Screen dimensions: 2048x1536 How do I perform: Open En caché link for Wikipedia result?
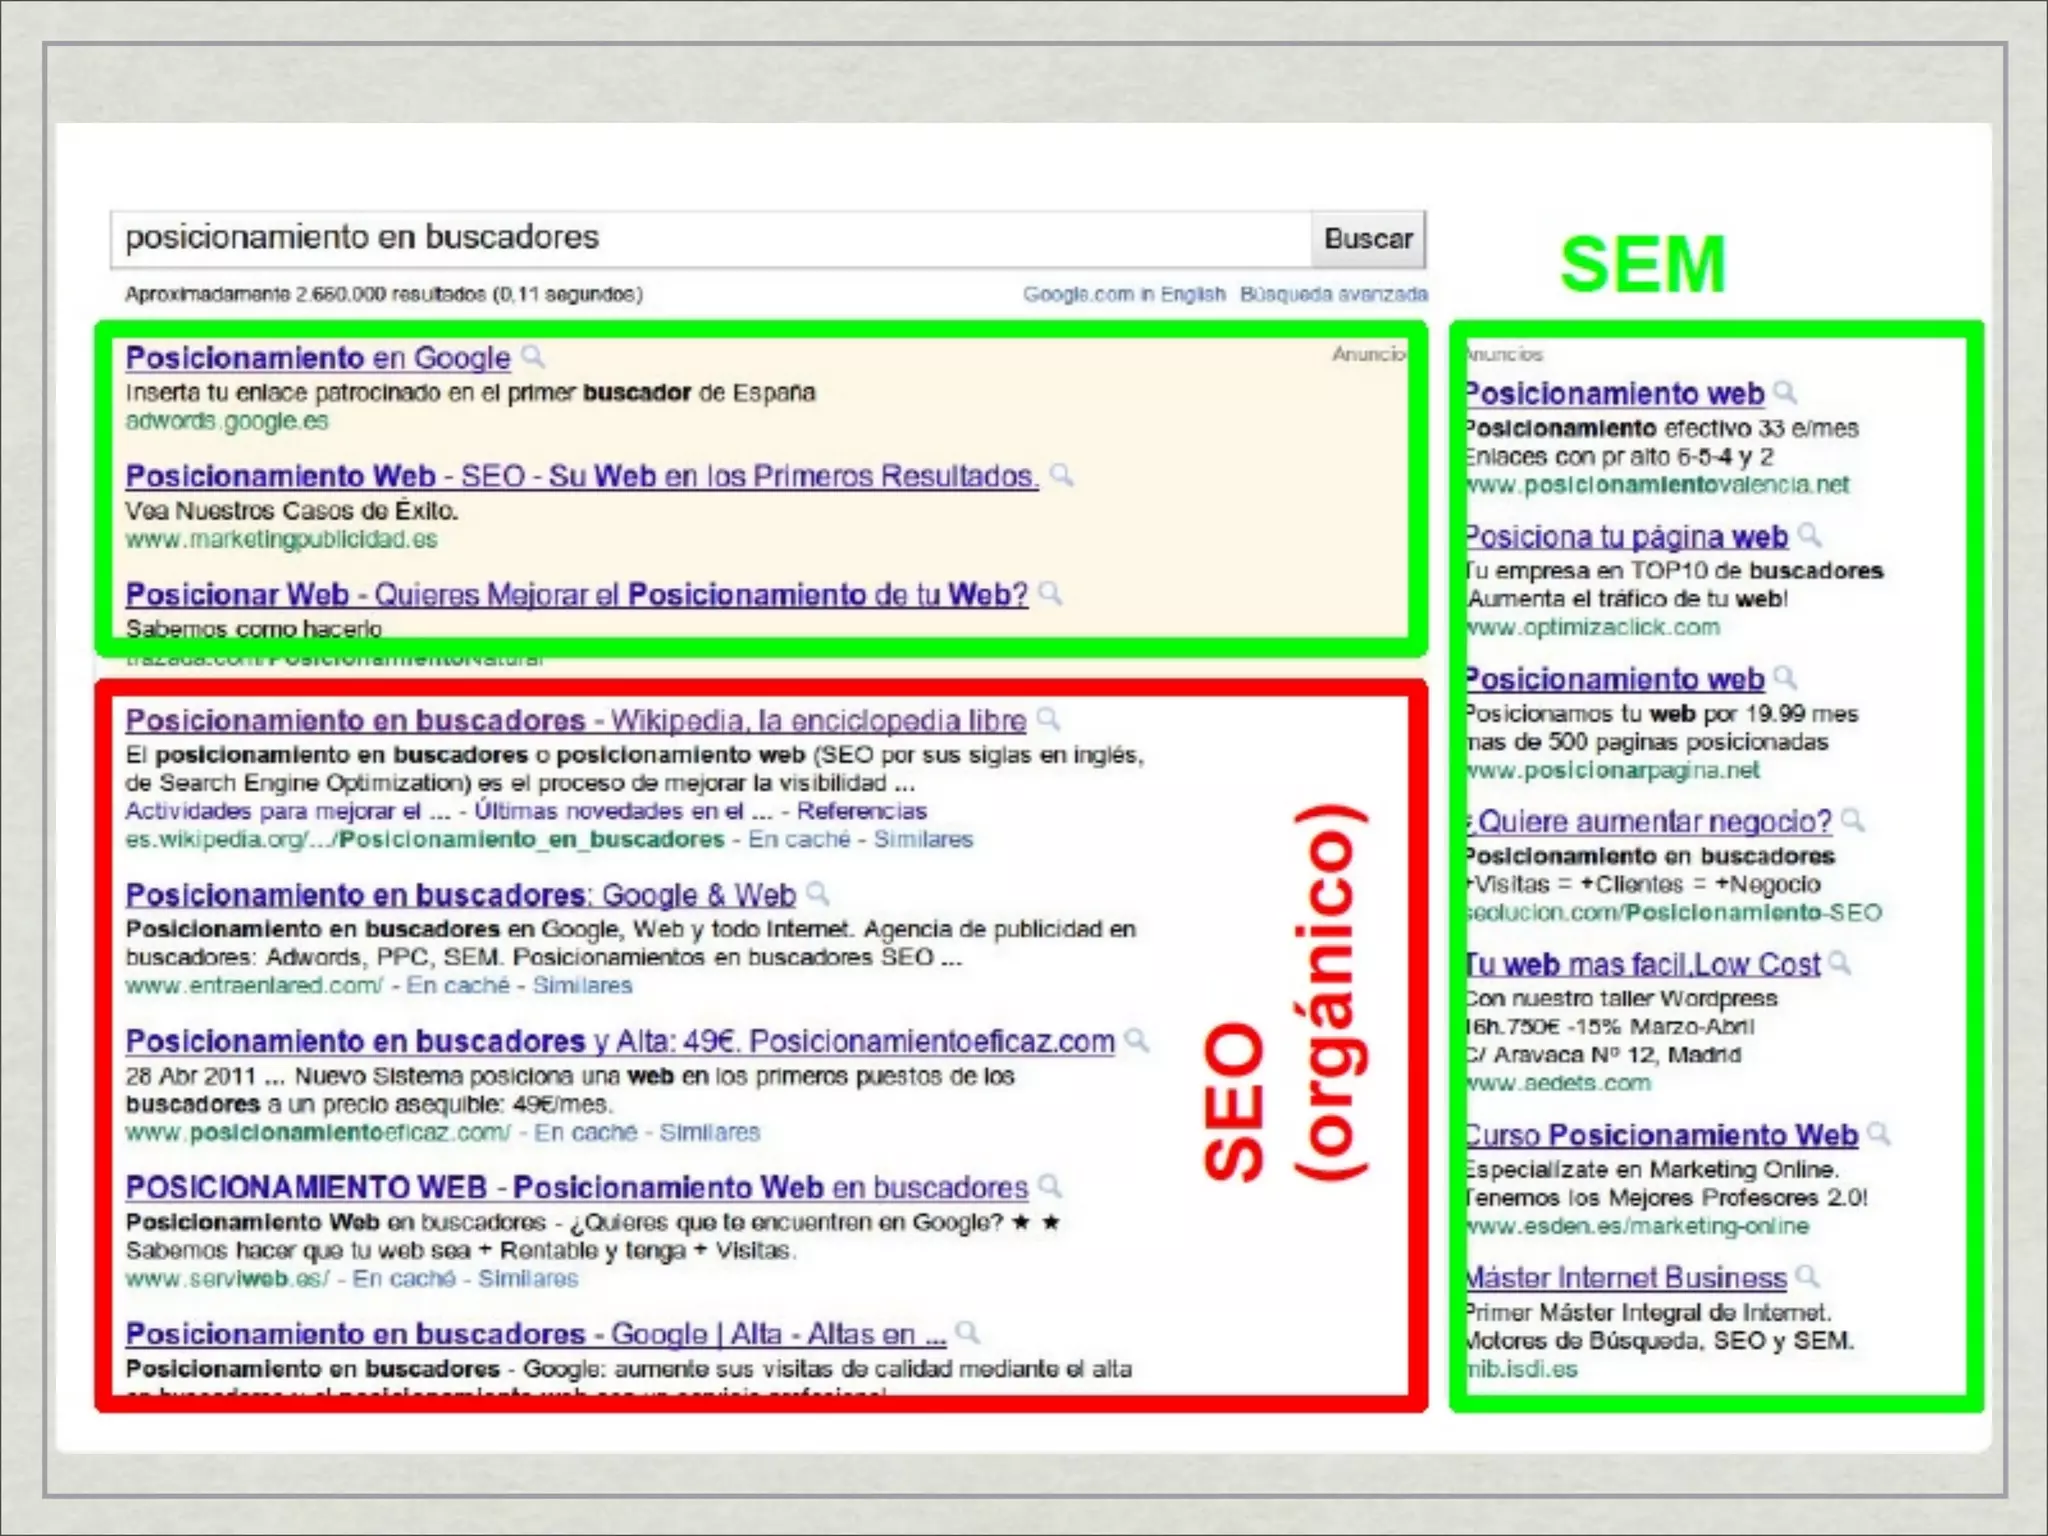pos(798,839)
